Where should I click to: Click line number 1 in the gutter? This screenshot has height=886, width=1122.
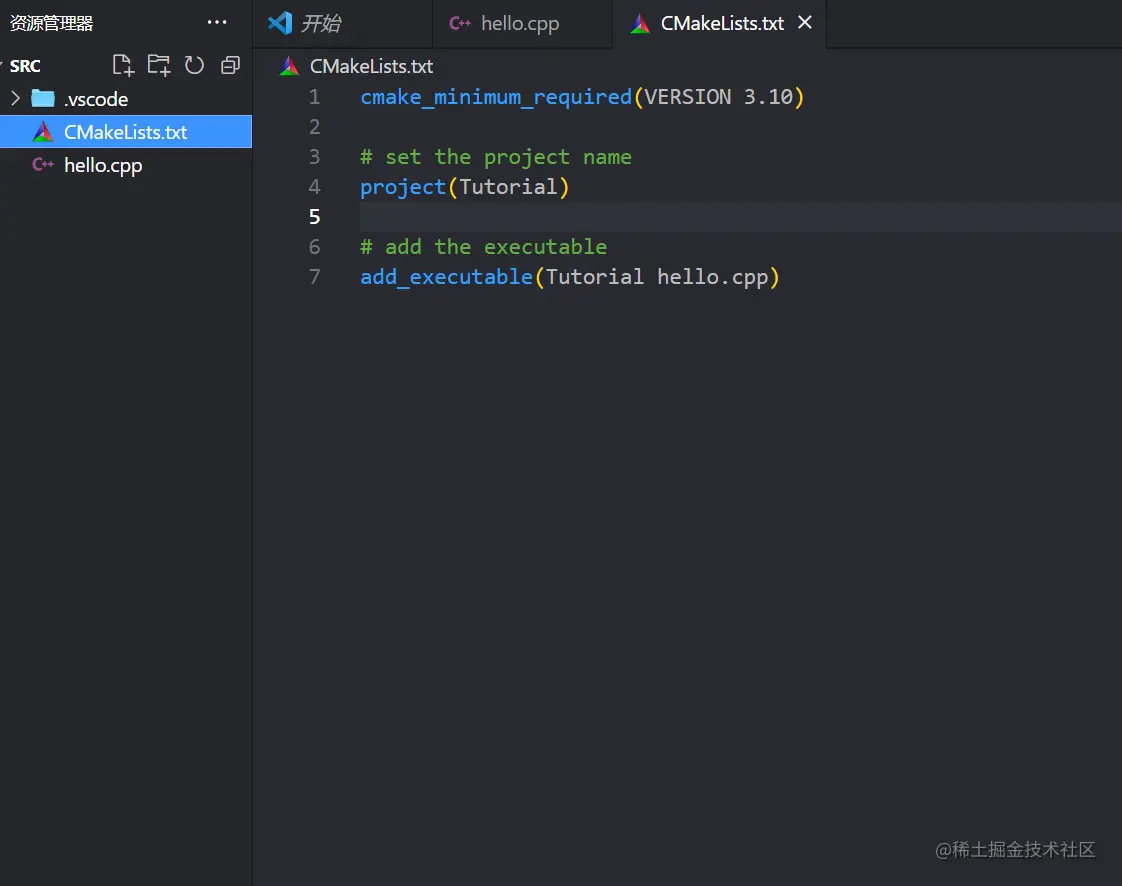pos(314,97)
